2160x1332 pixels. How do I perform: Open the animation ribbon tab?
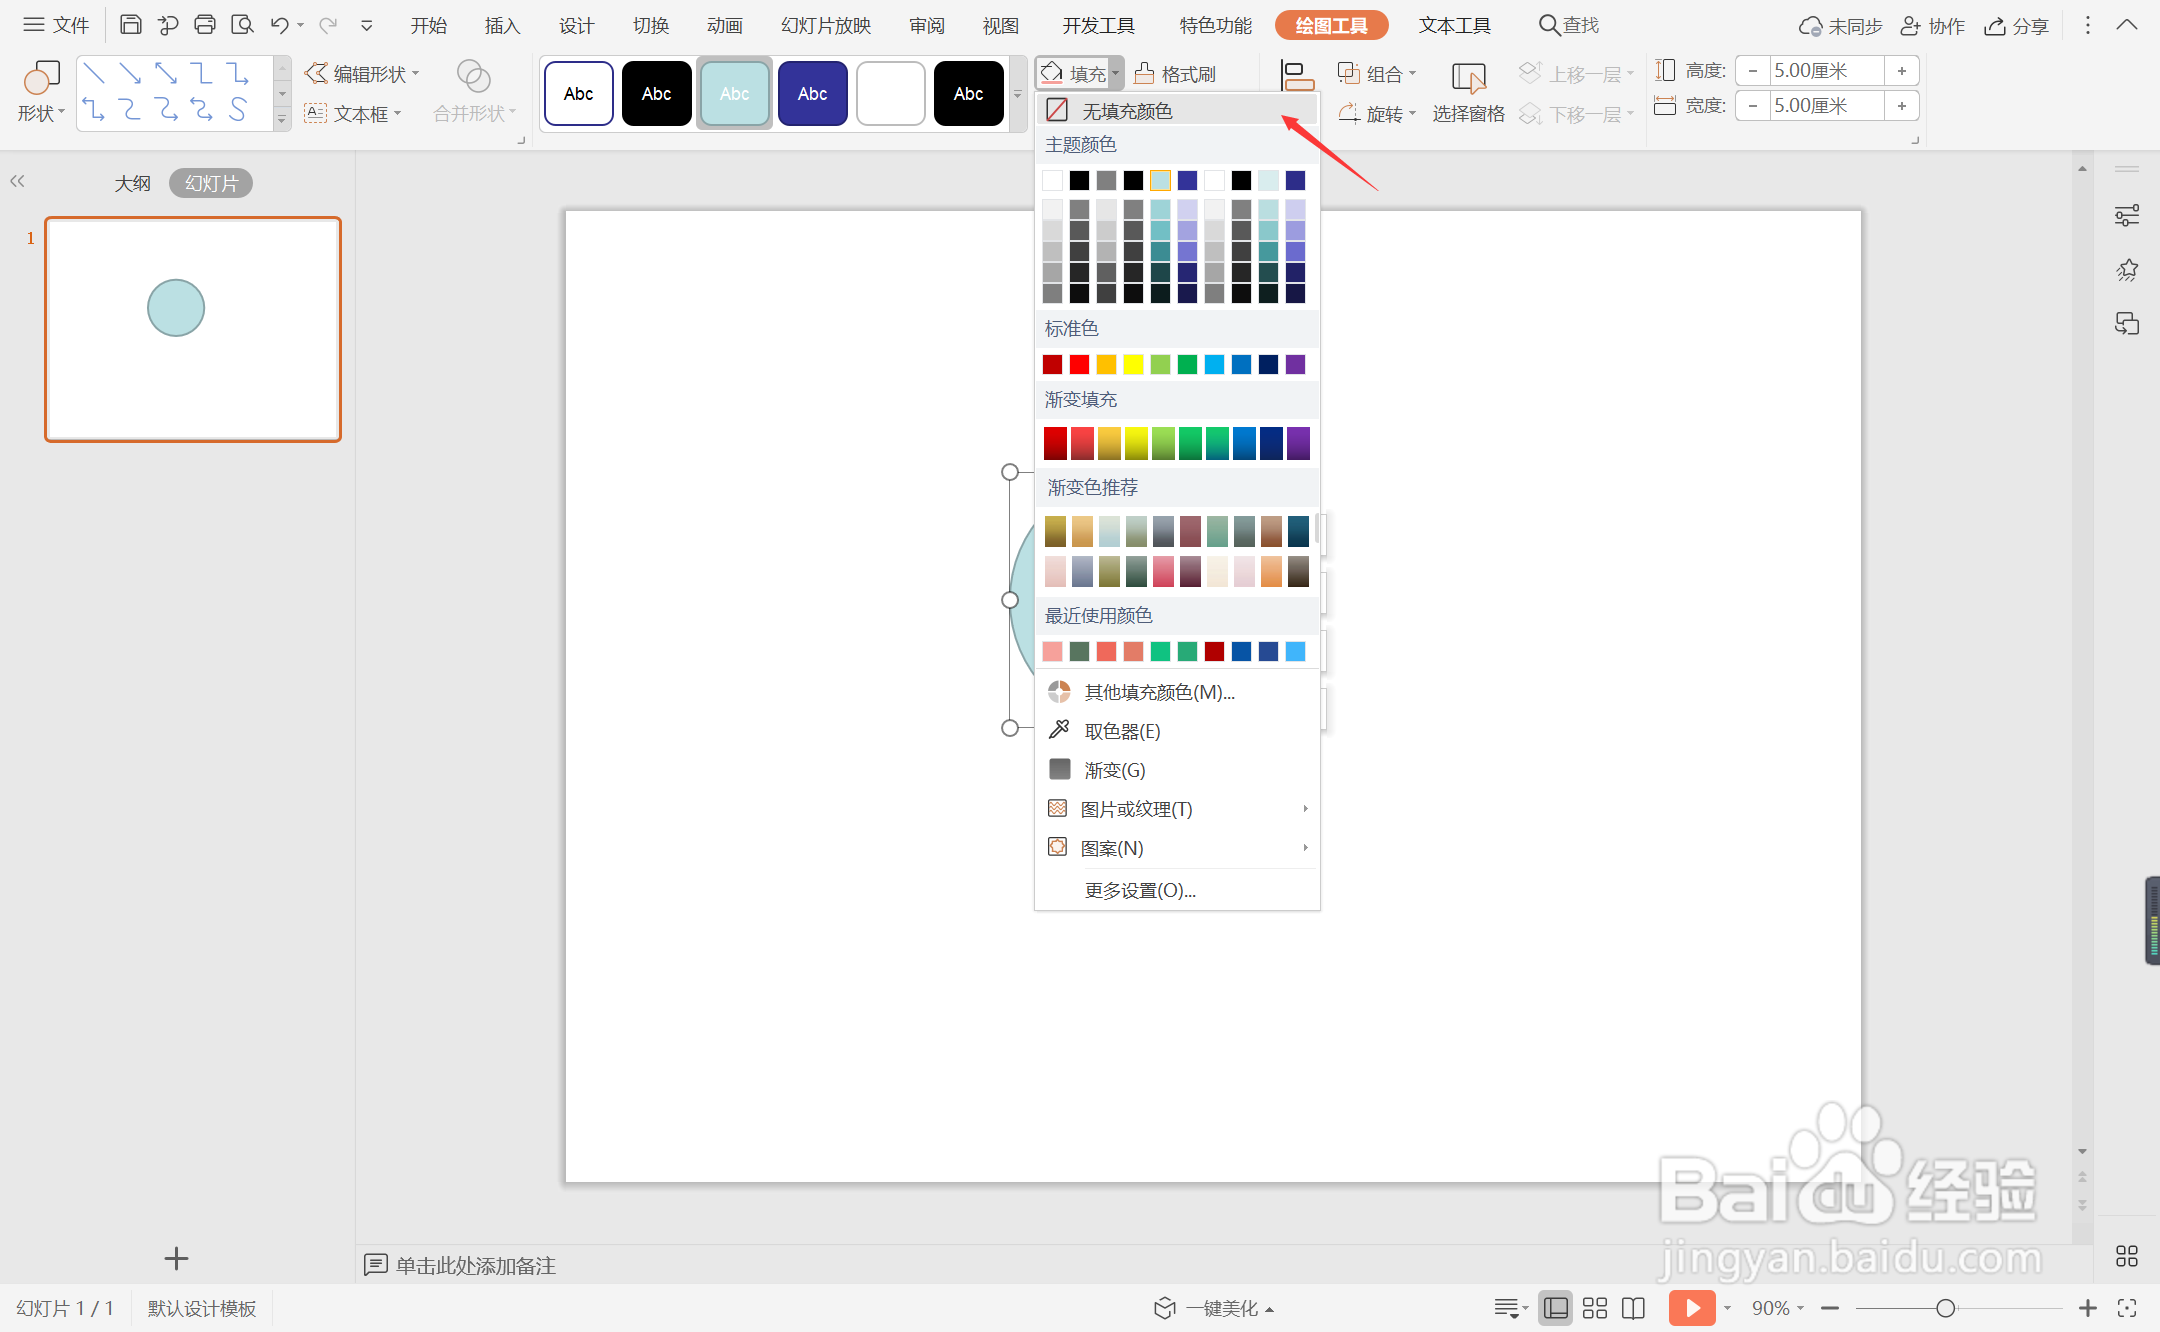(724, 26)
